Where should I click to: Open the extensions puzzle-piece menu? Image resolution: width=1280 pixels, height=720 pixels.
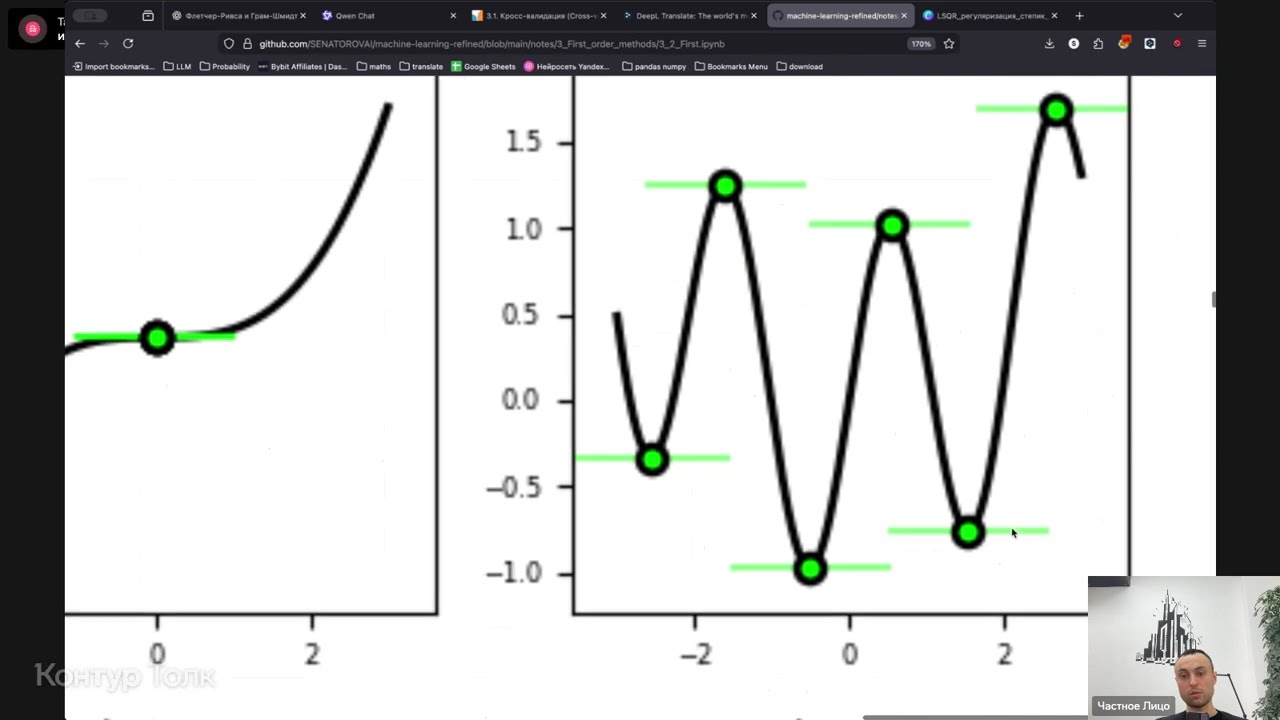[1098, 43]
